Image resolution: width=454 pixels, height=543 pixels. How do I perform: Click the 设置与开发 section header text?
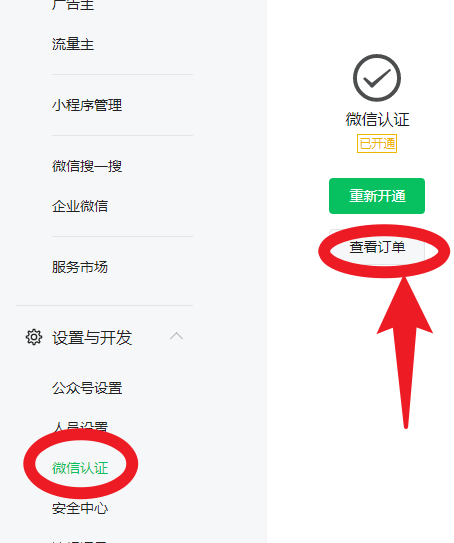[x=92, y=338]
